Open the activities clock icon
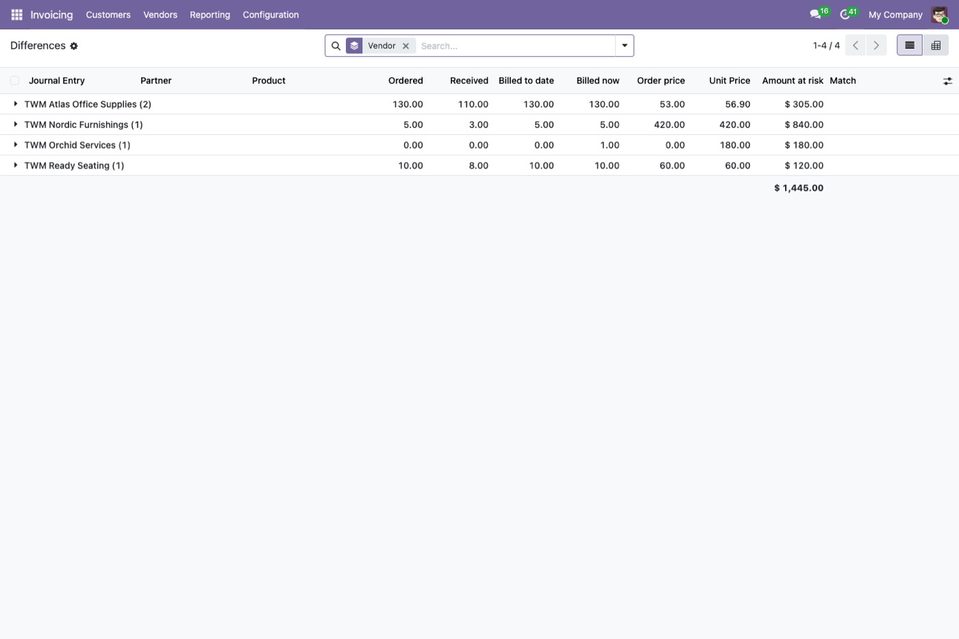The width and height of the screenshot is (959, 639). click(x=845, y=14)
